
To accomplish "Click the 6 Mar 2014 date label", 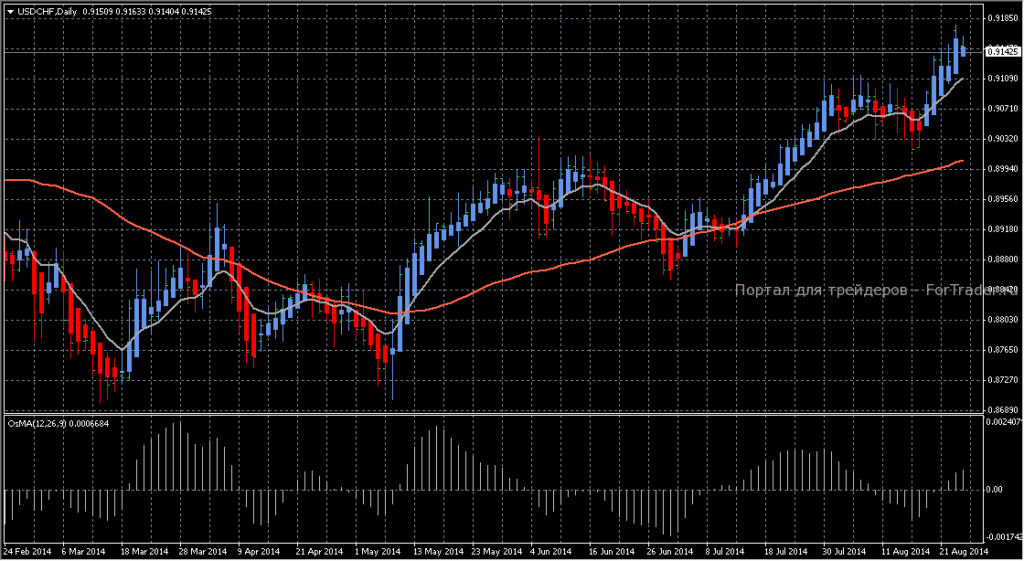I will pos(84,552).
